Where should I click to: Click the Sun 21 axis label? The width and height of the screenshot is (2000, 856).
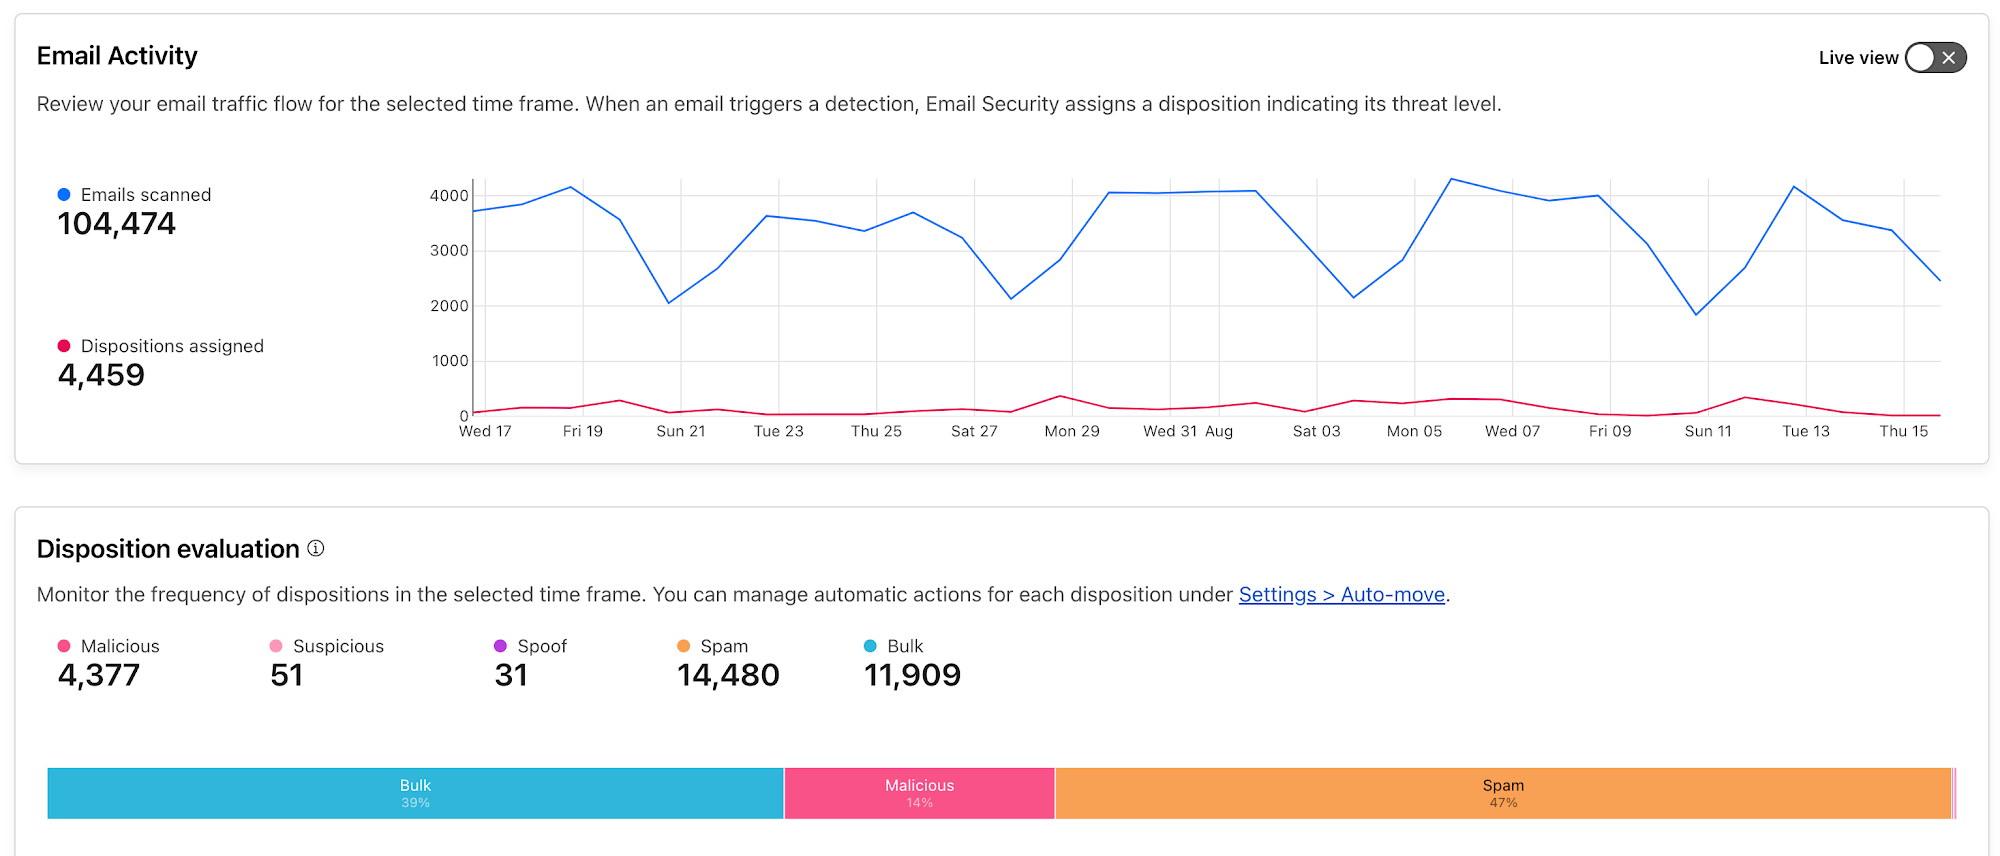point(681,431)
